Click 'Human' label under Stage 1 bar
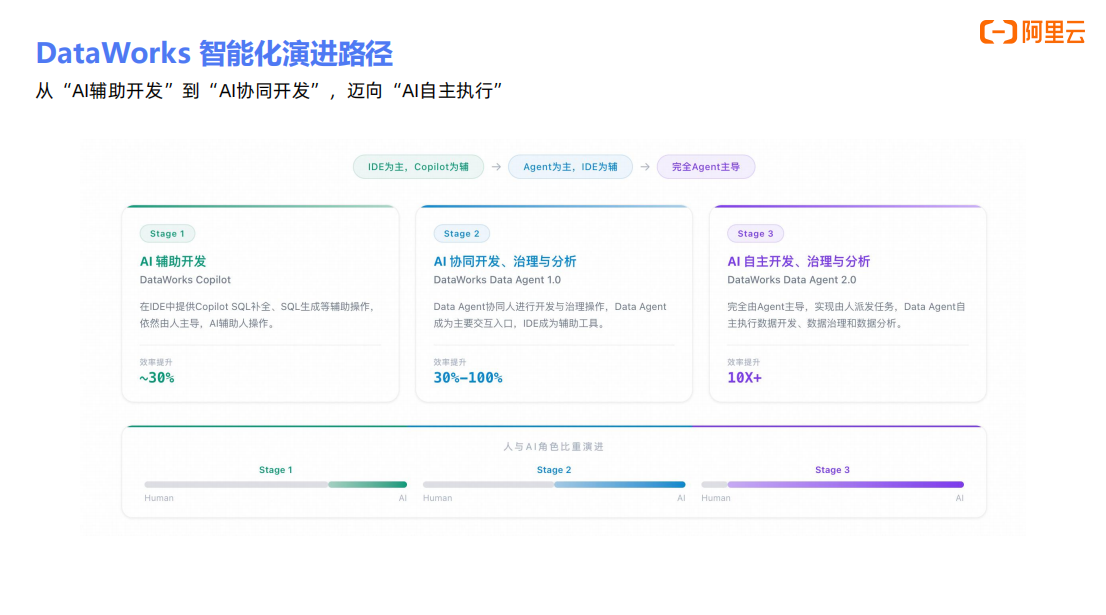 159,498
